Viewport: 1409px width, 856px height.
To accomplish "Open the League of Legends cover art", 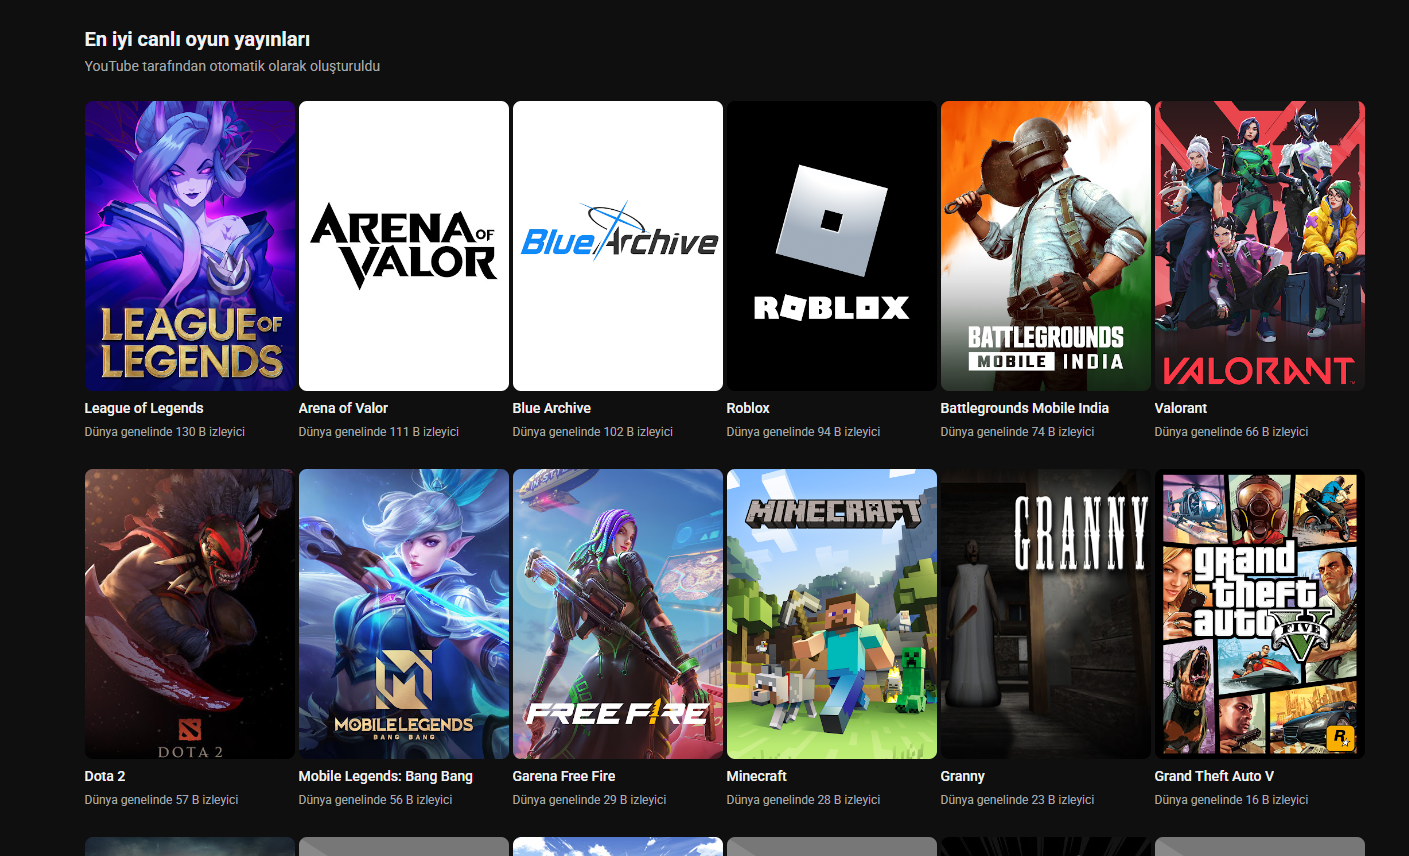I will [190, 246].
